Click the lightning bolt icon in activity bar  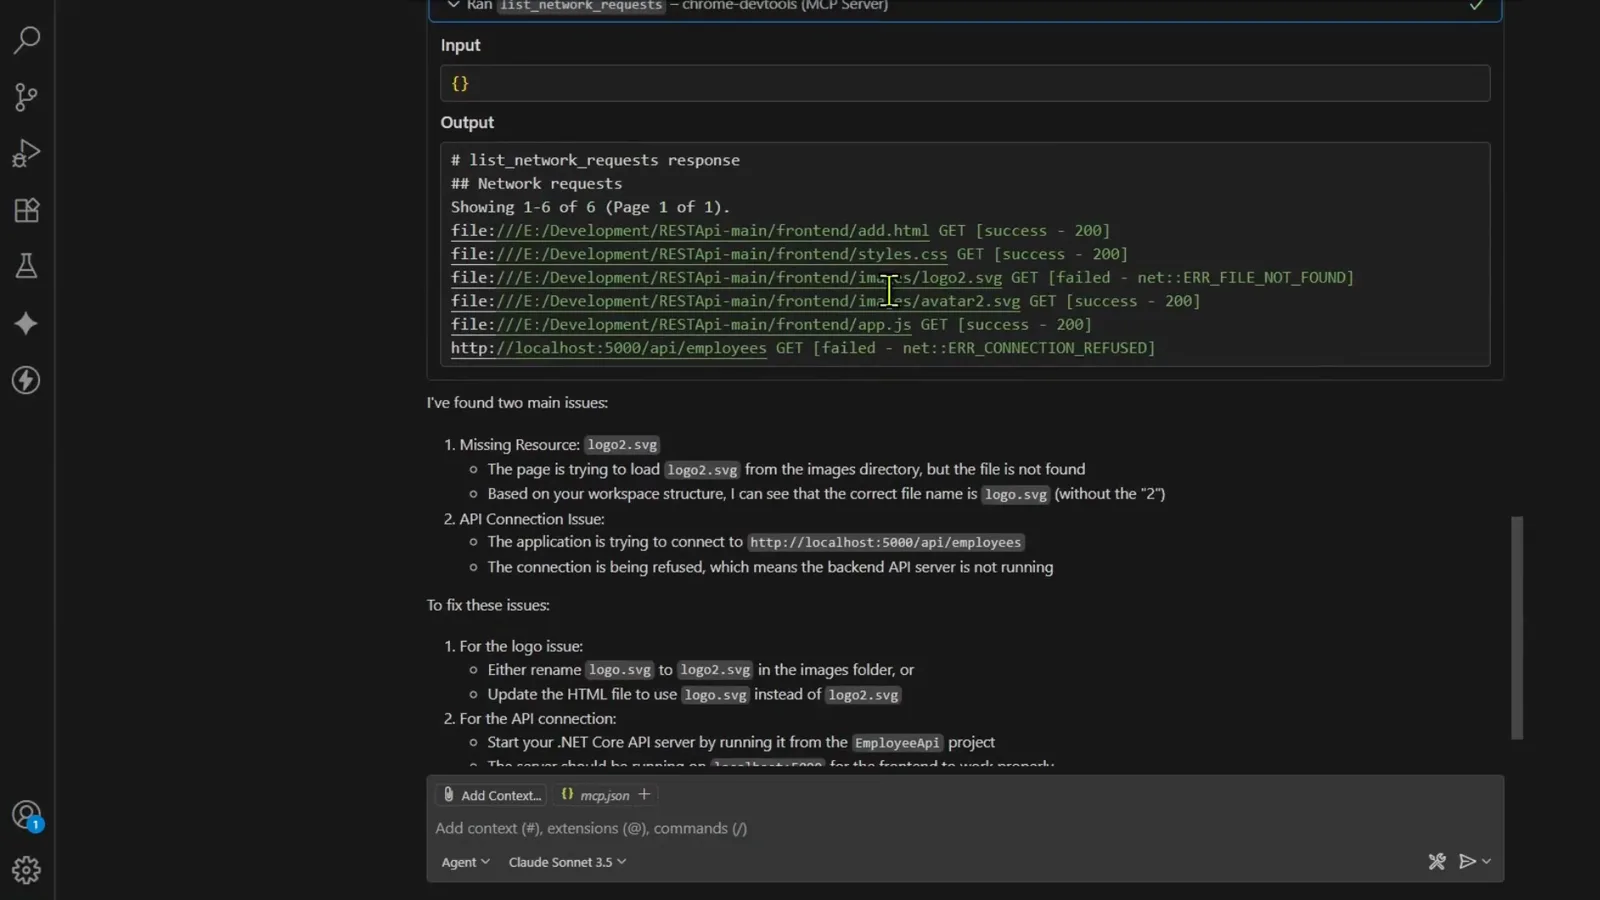coord(26,380)
